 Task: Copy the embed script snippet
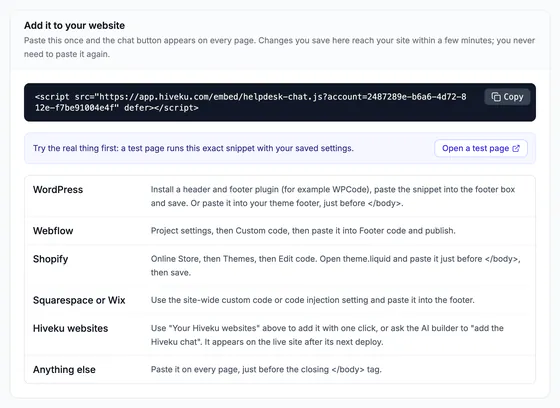click(507, 97)
